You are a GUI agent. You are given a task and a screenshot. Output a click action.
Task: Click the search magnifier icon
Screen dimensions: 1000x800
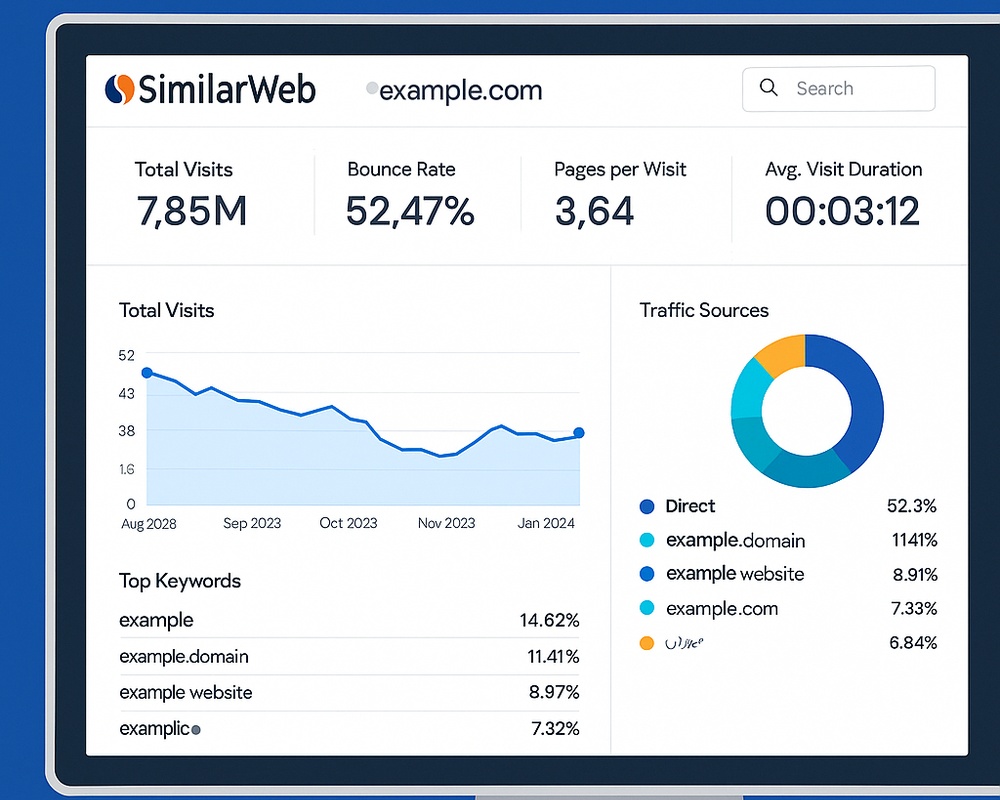(768, 88)
